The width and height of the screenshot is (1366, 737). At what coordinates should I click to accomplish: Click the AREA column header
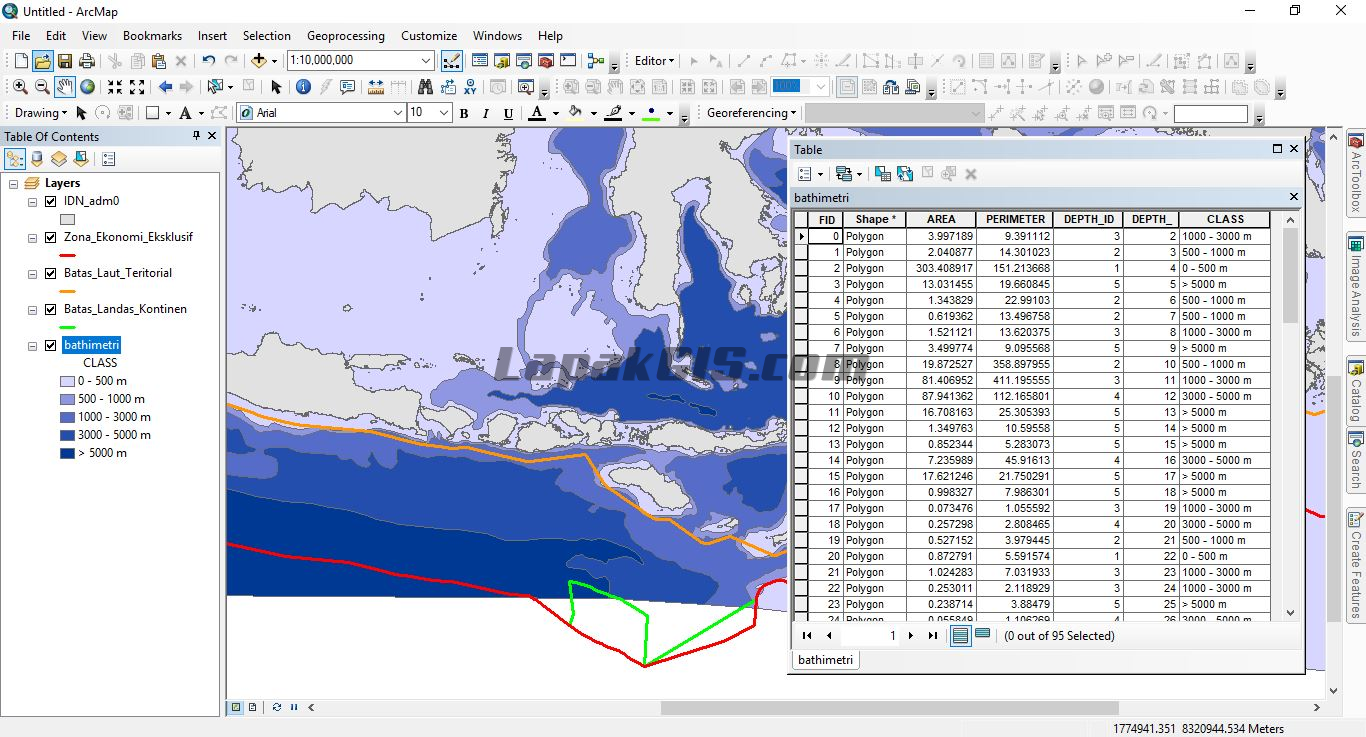coord(940,219)
